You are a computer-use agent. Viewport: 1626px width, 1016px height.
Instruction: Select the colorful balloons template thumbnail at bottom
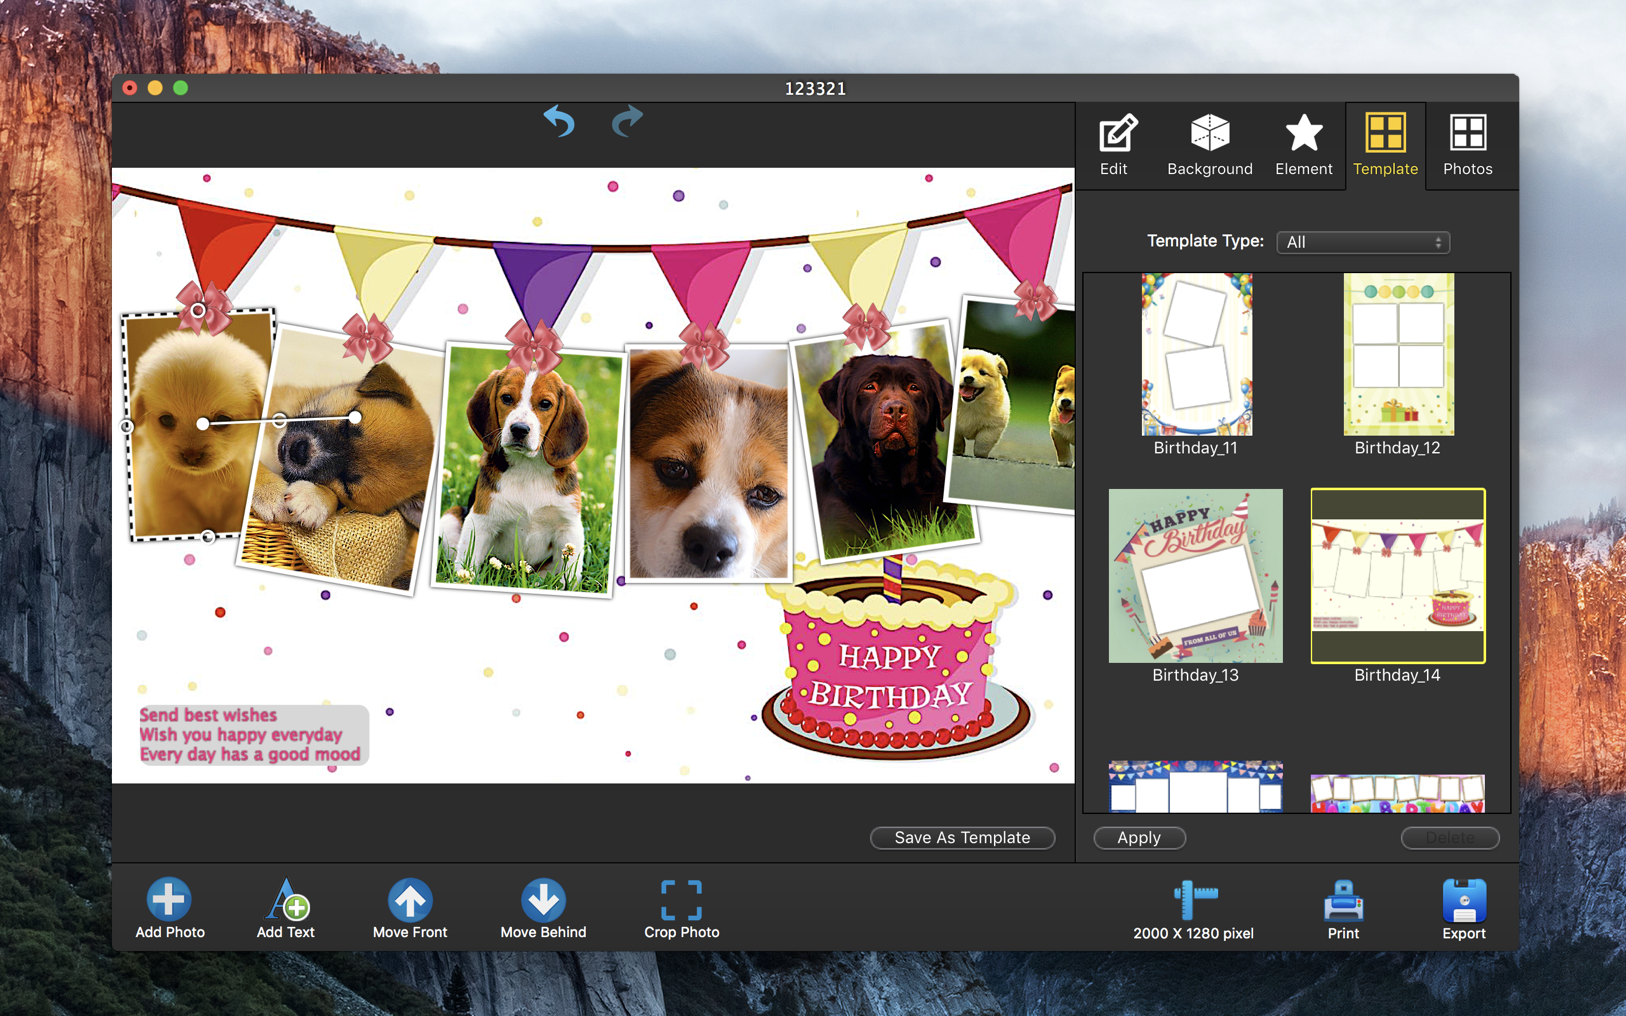1398,792
